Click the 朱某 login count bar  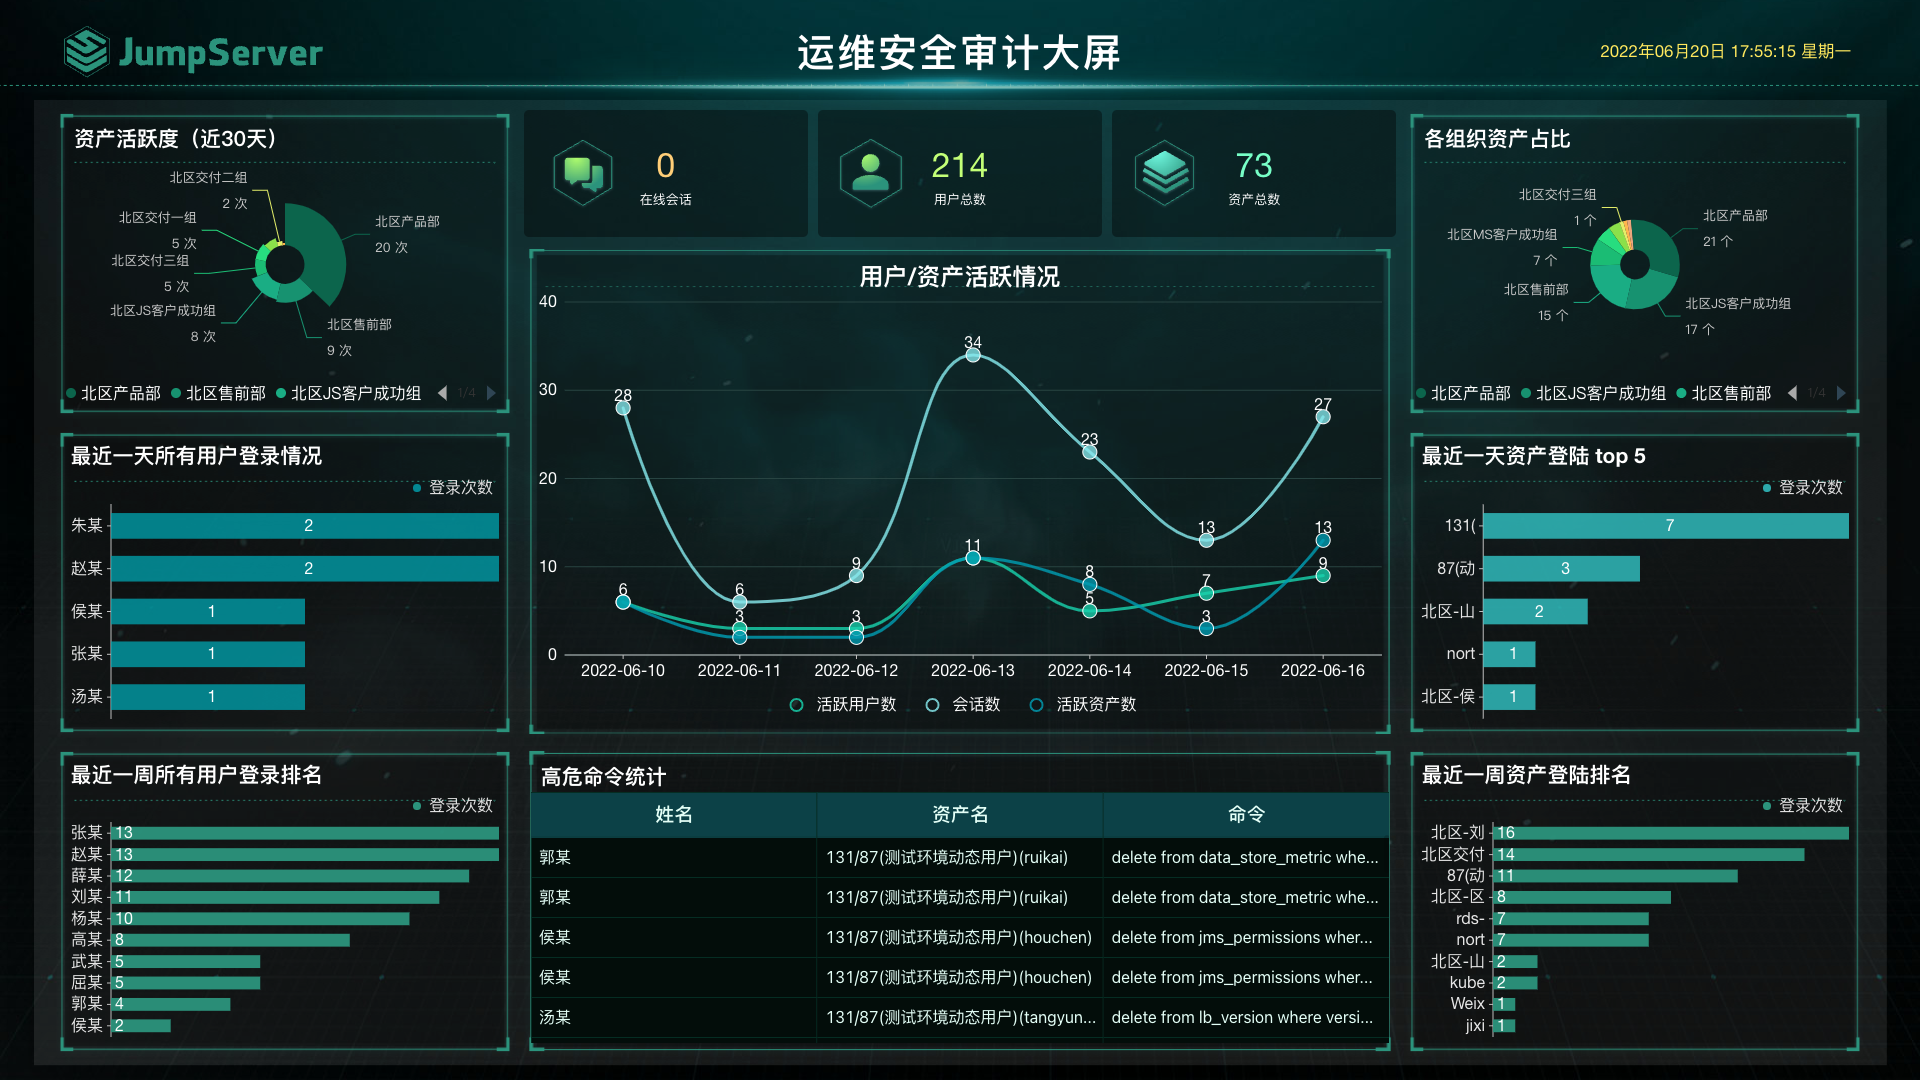click(308, 525)
